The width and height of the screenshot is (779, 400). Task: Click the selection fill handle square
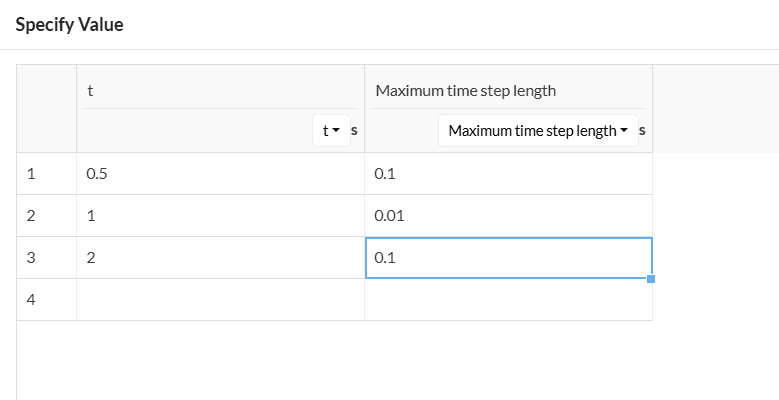click(652, 279)
